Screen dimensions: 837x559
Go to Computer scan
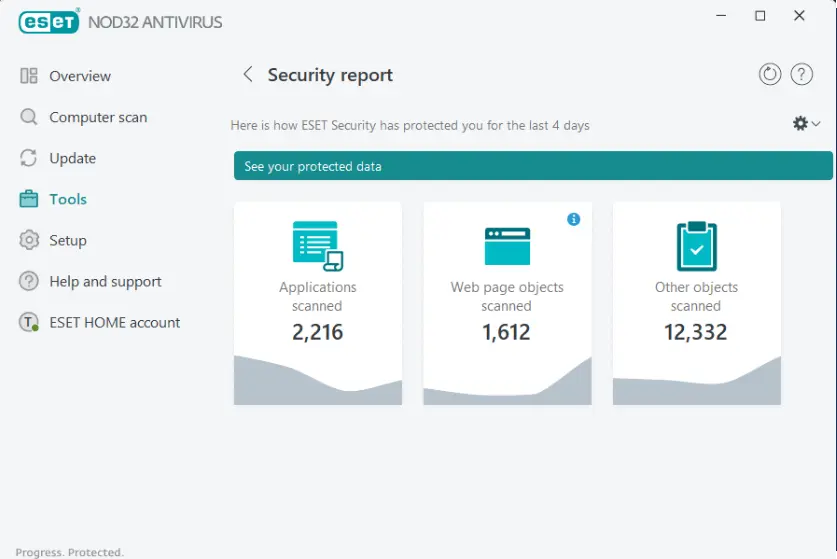(97, 117)
